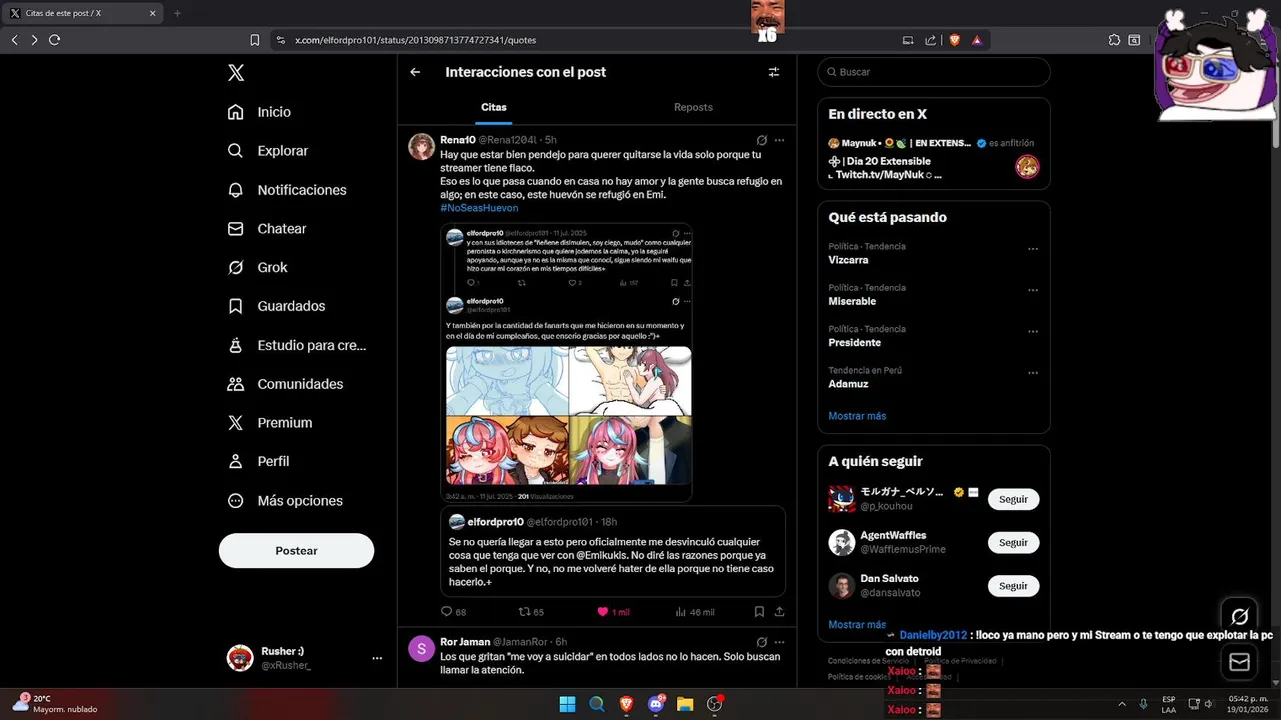Open quoted elfordpro10 post

coord(613,551)
